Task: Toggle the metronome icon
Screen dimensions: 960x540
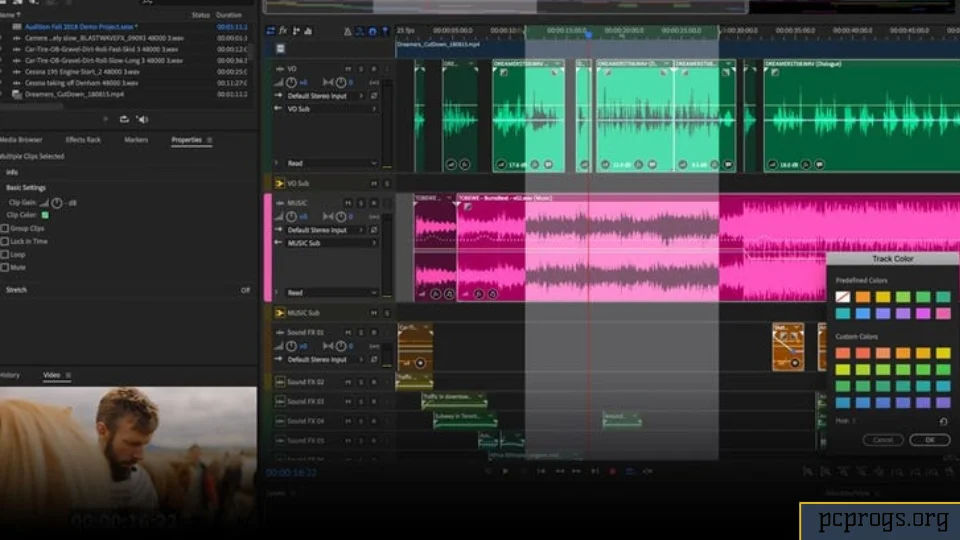Action: coord(347,31)
